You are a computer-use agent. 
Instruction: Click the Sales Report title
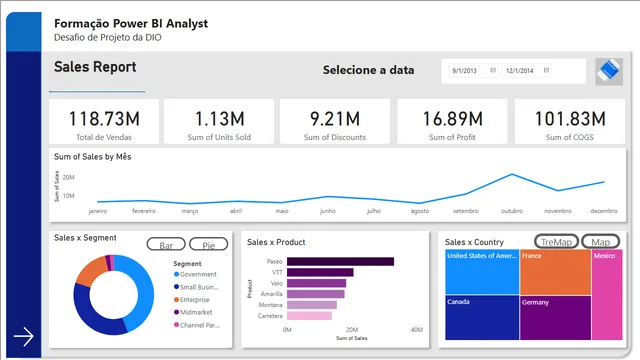coord(95,67)
